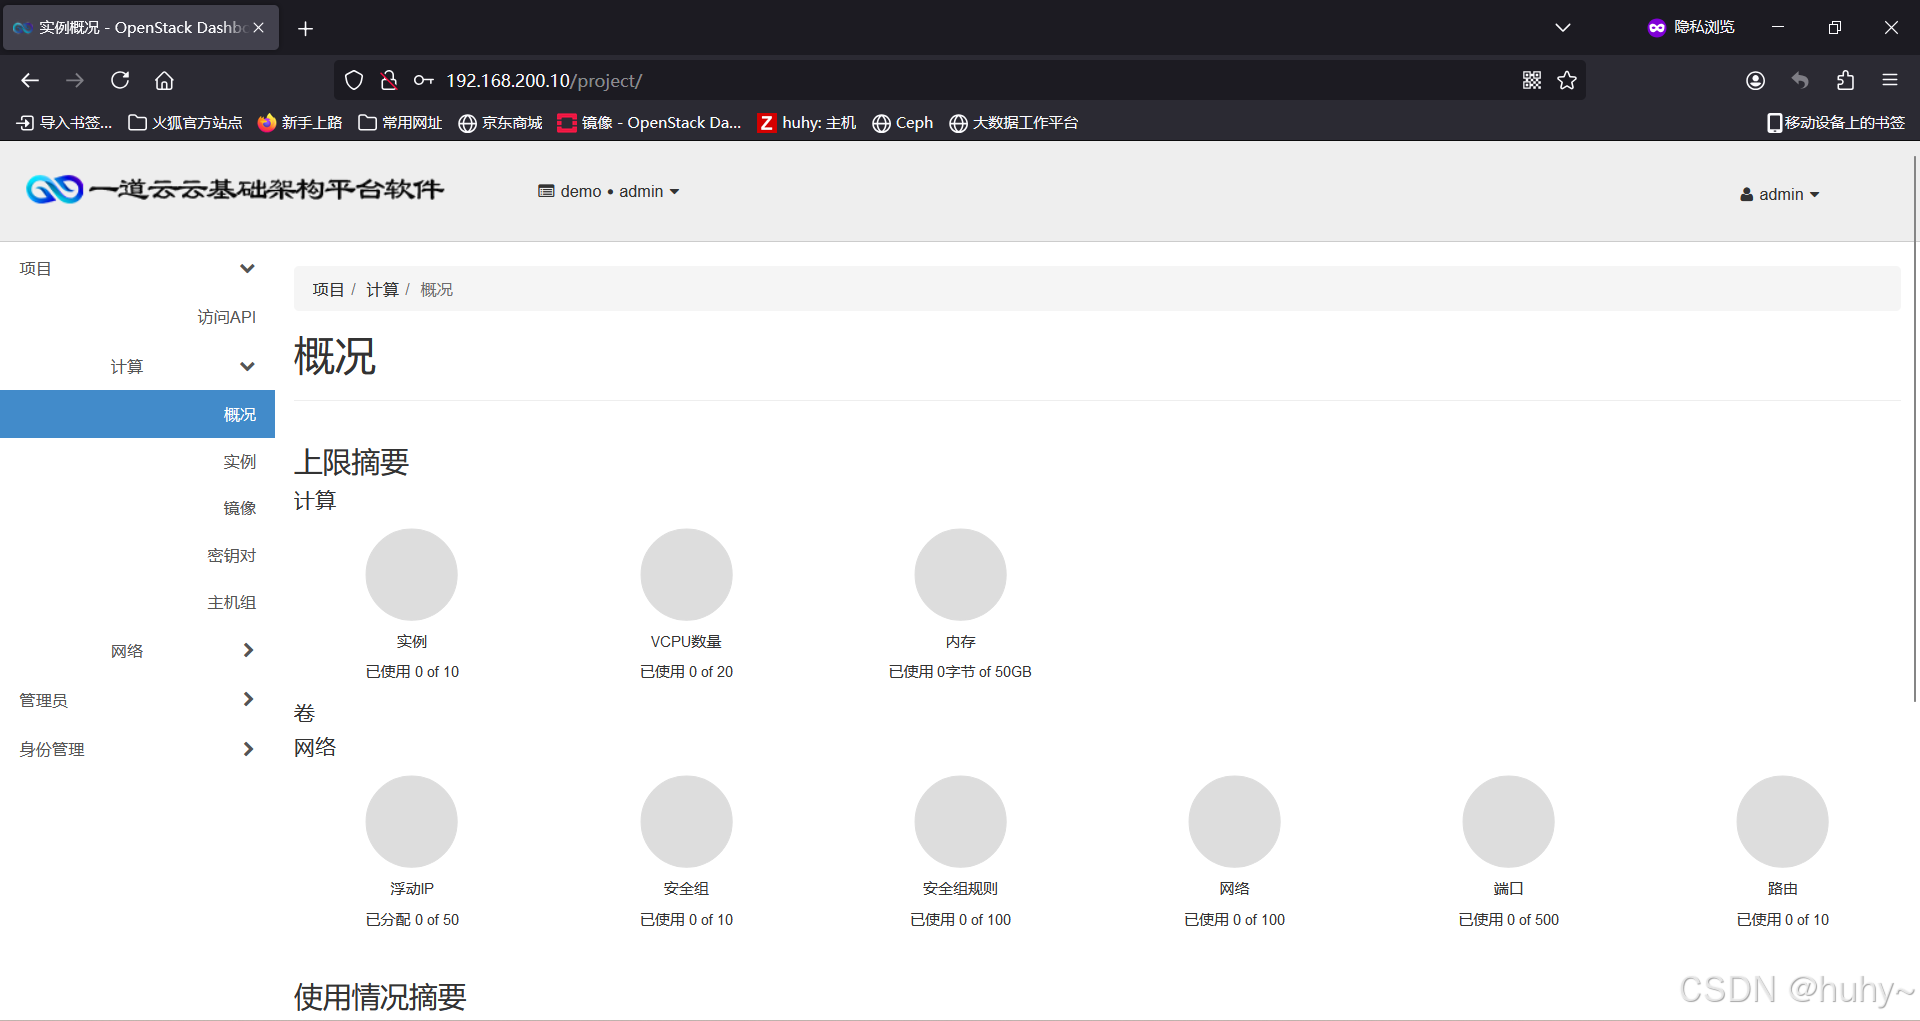1920x1021 pixels.
Task: Open the QR code icon in address bar
Action: 1532,80
